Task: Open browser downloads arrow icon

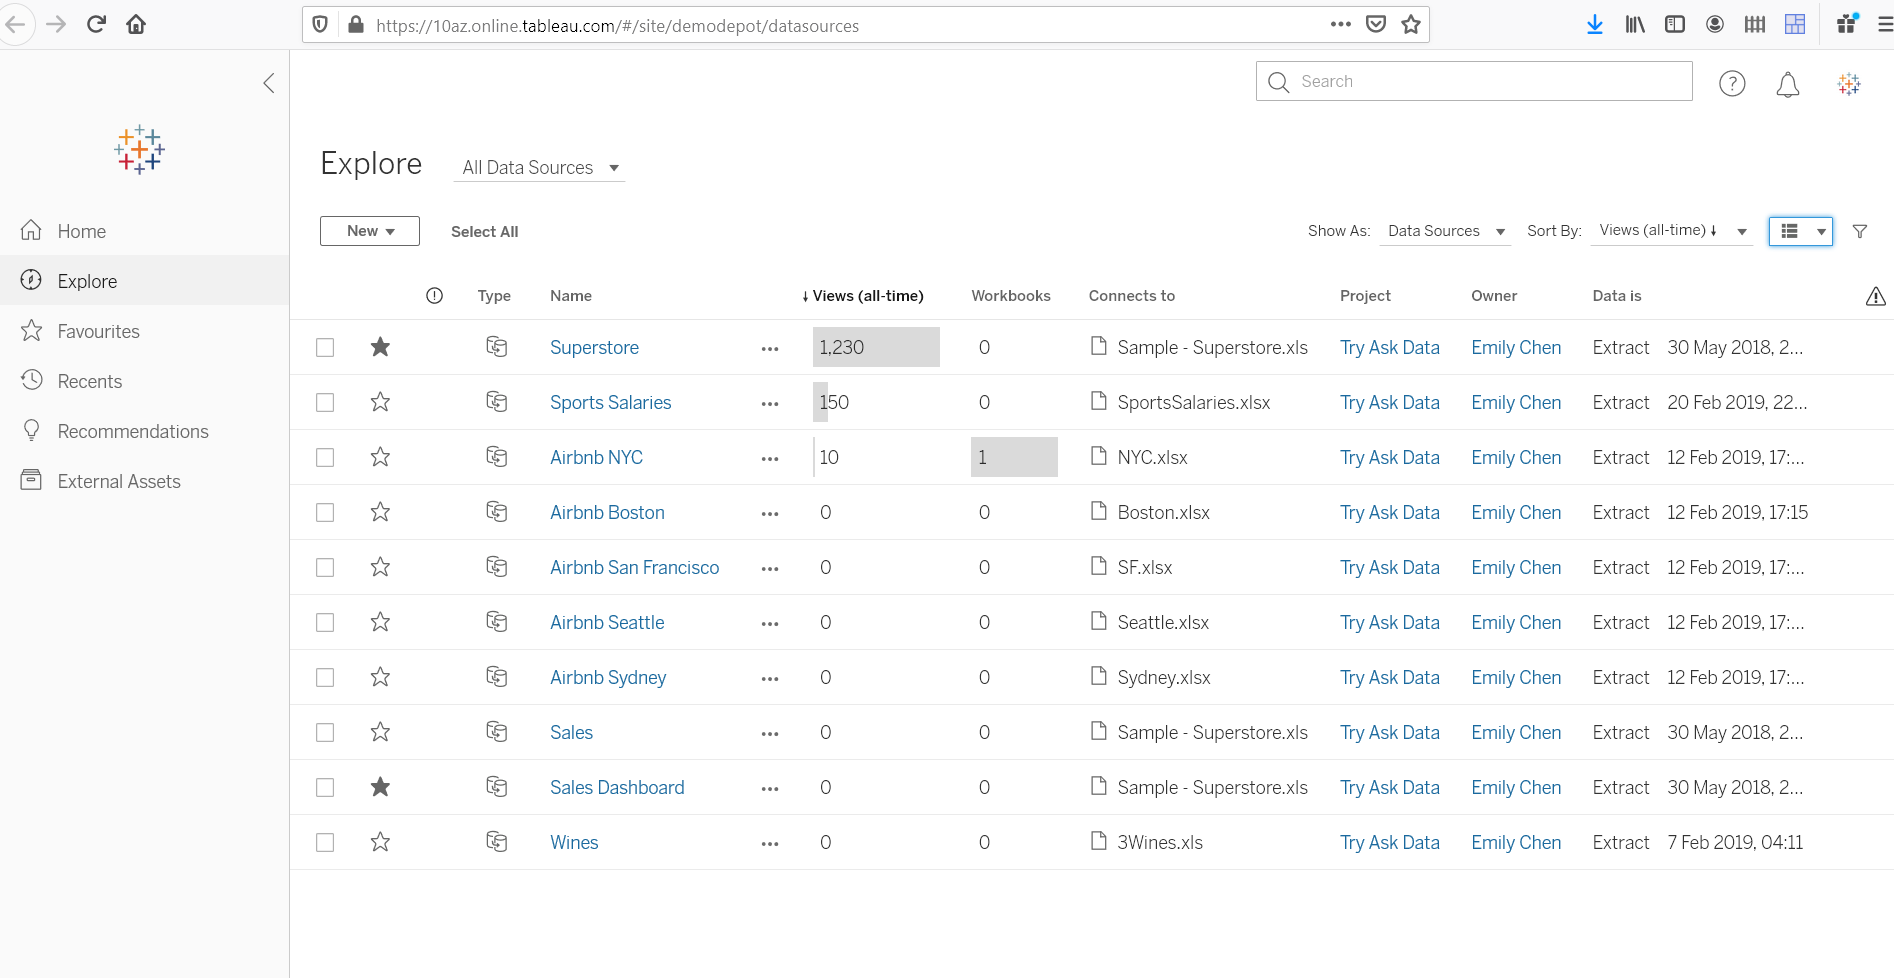Action: tap(1595, 24)
